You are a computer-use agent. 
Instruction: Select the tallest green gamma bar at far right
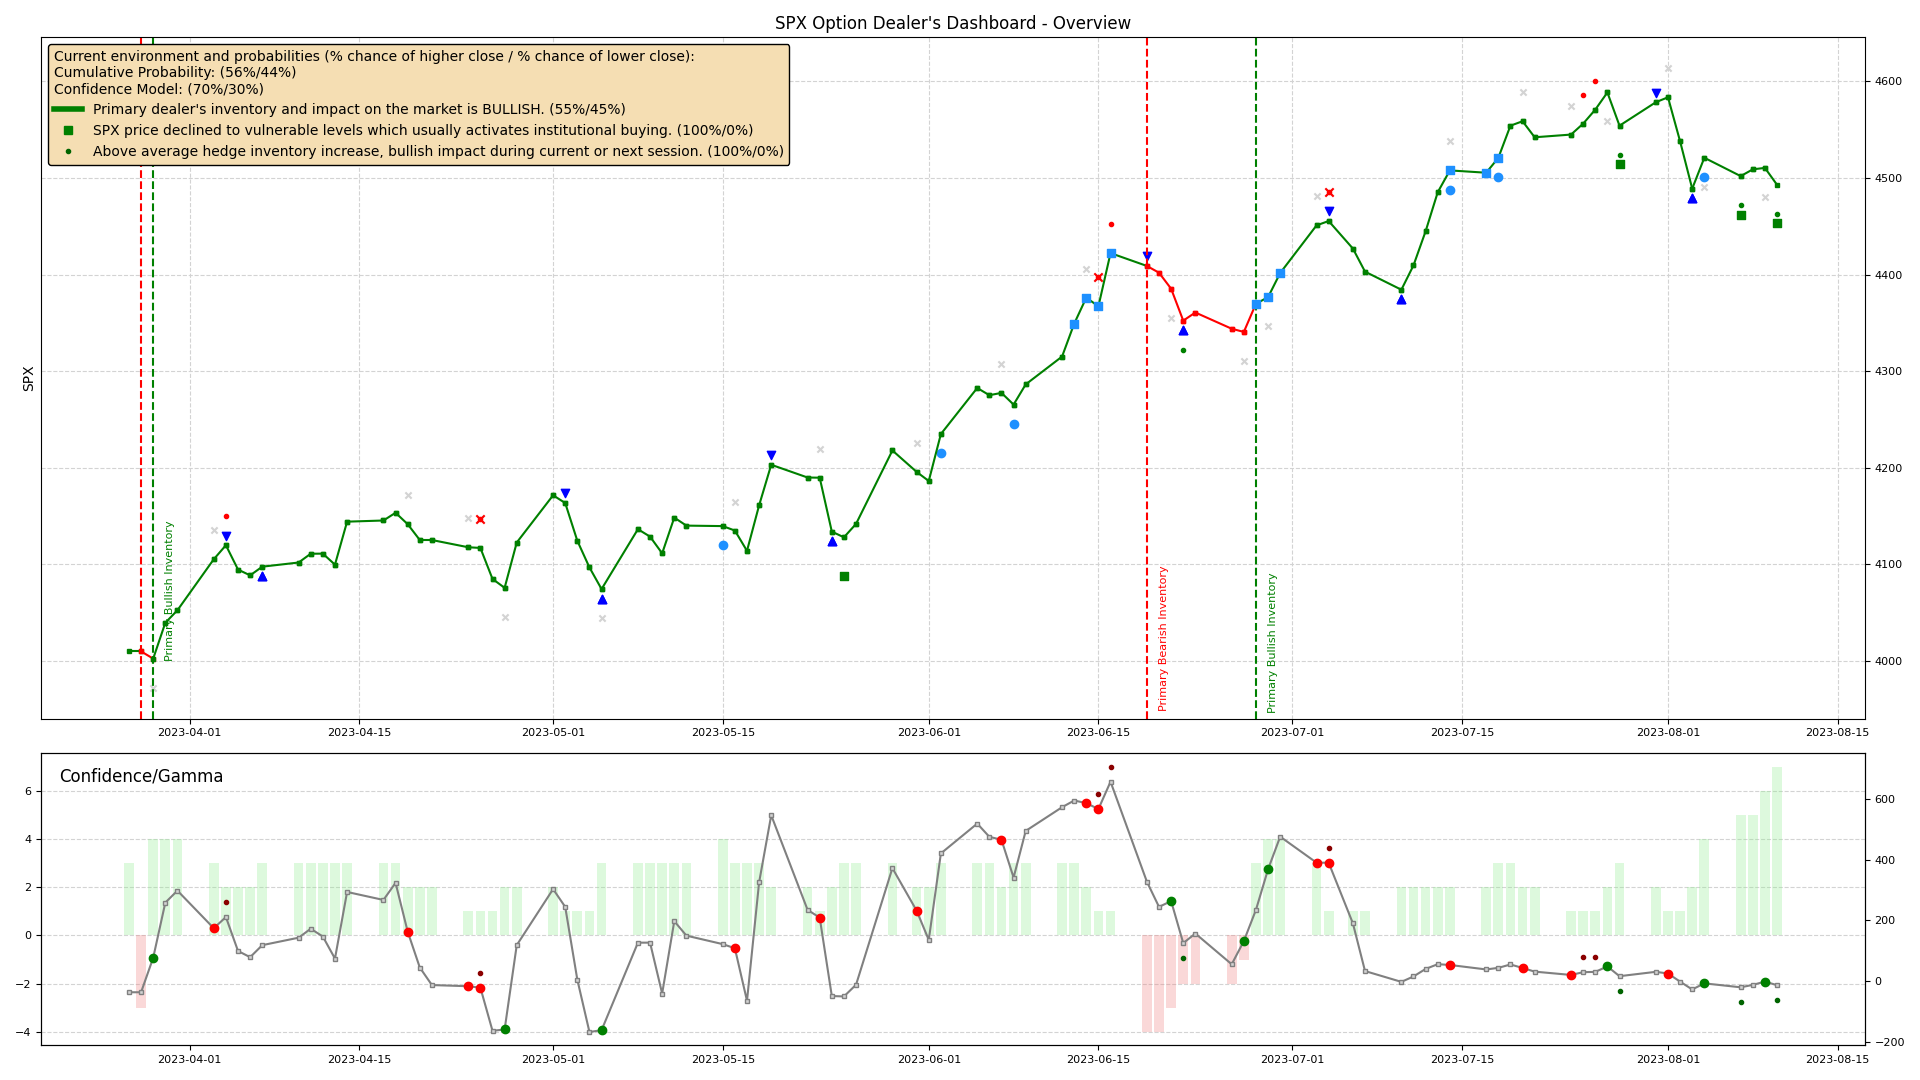point(1777,851)
